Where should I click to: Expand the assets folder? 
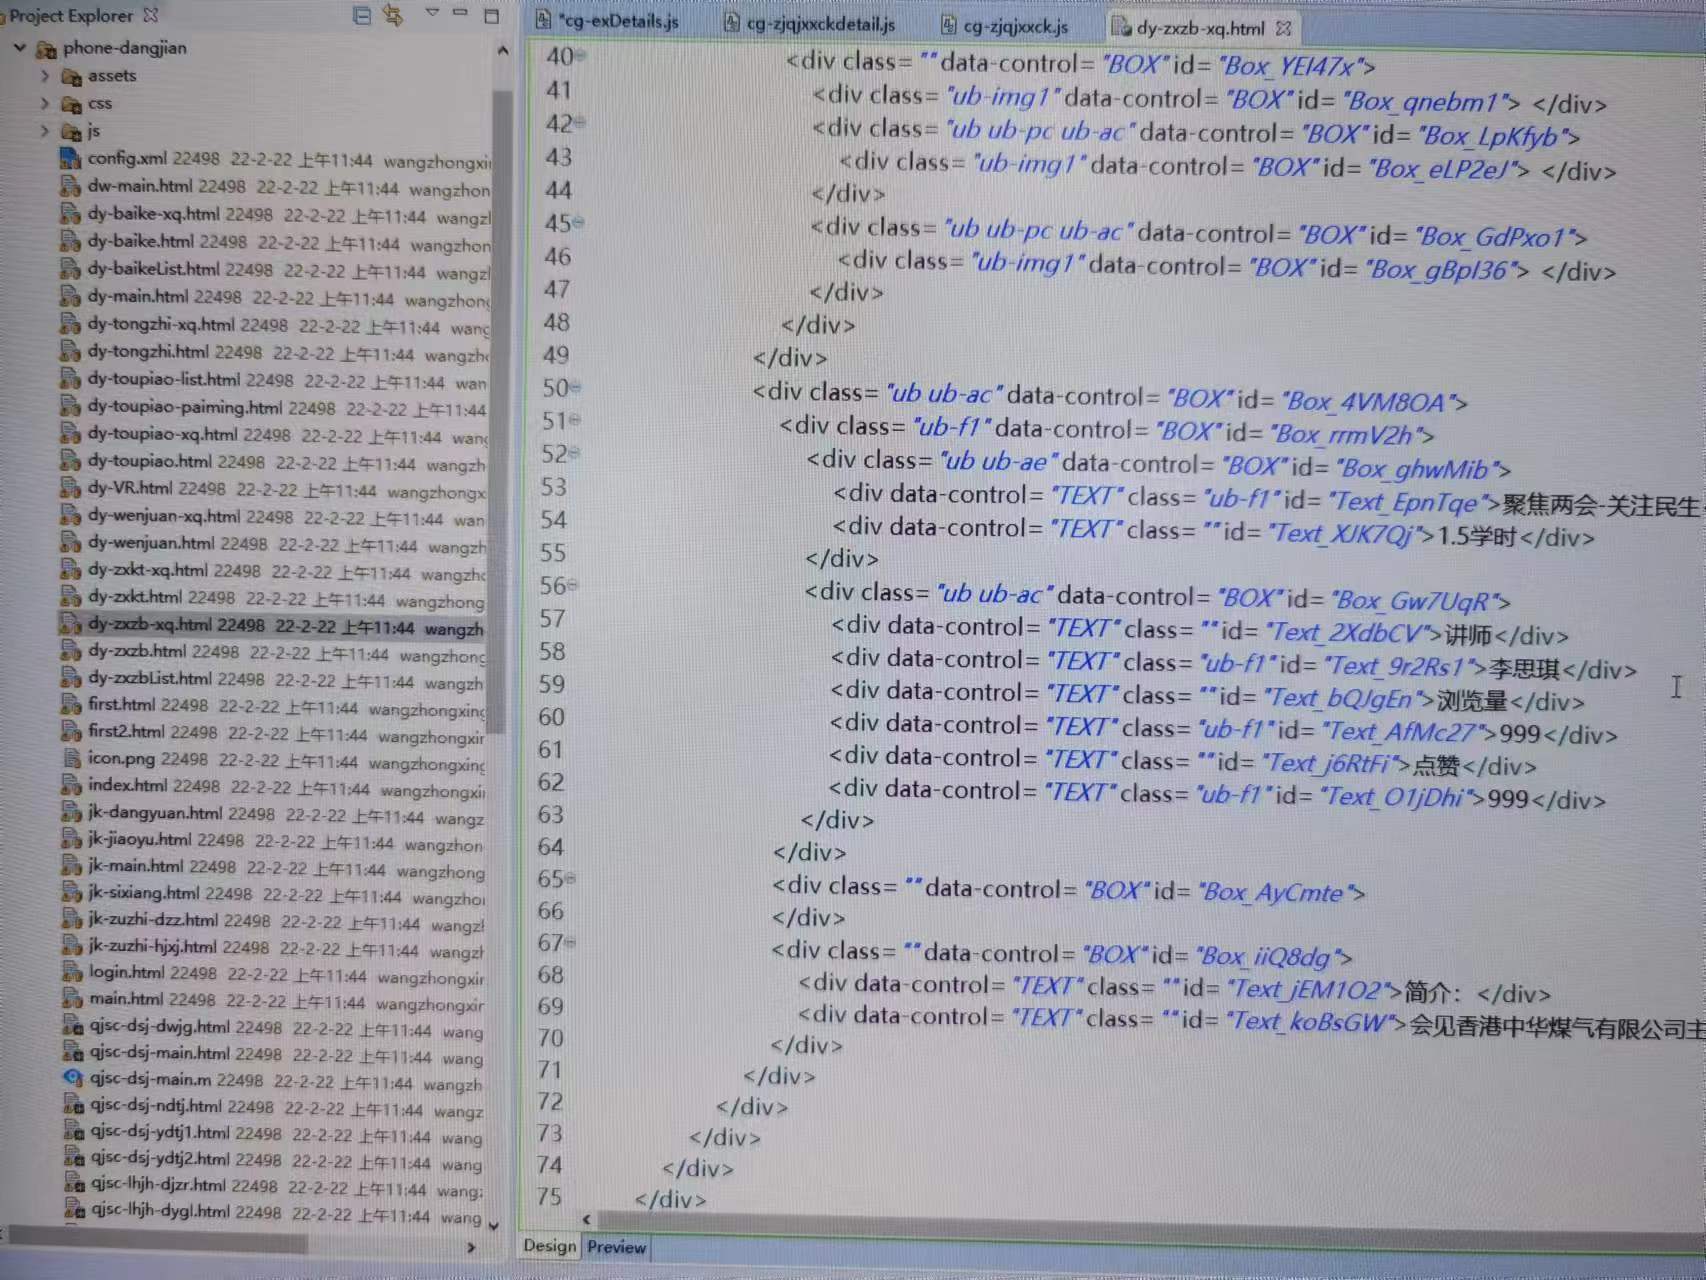(43, 75)
